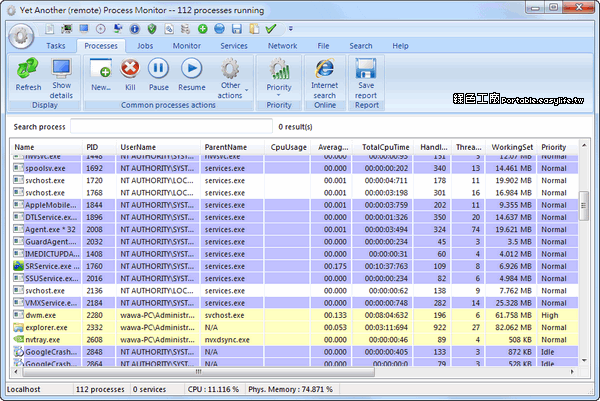The image size is (600, 401).
Task: Select the IMEDICTUPDA... process row
Action: (x=295, y=254)
